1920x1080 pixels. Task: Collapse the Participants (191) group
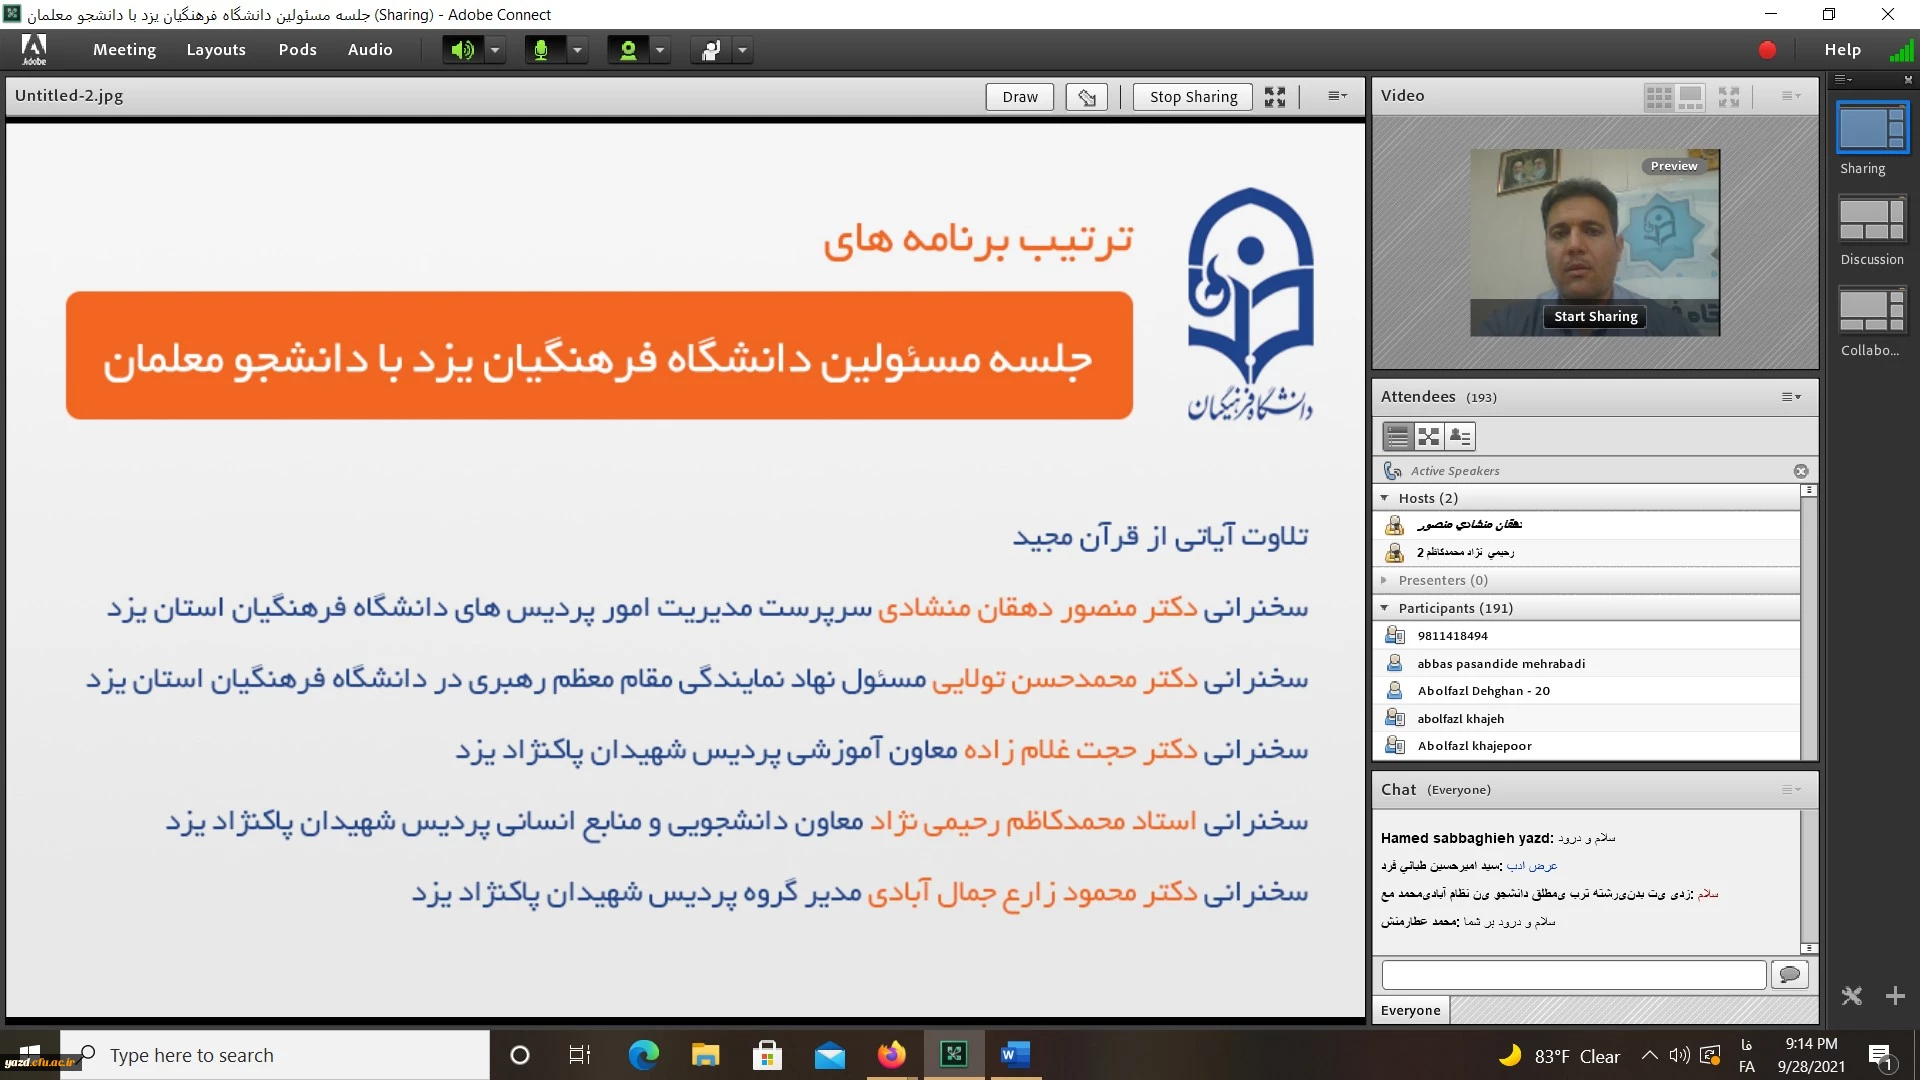click(x=1385, y=608)
